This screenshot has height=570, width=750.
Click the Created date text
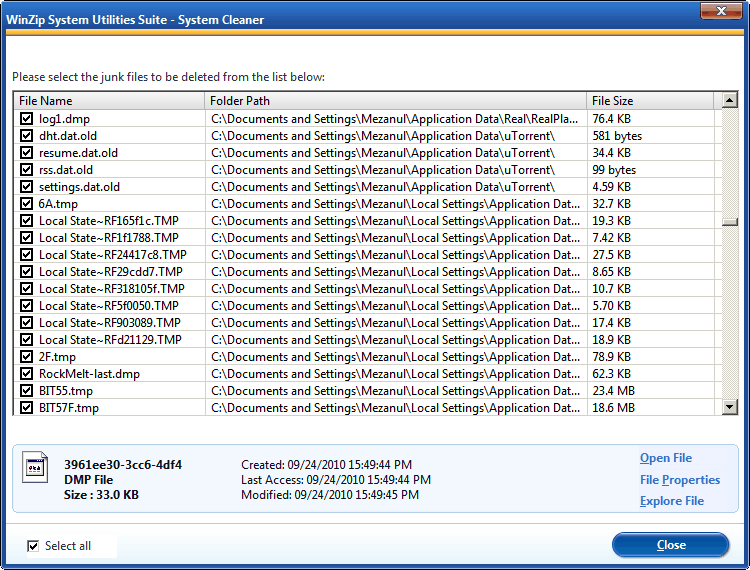[326, 464]
